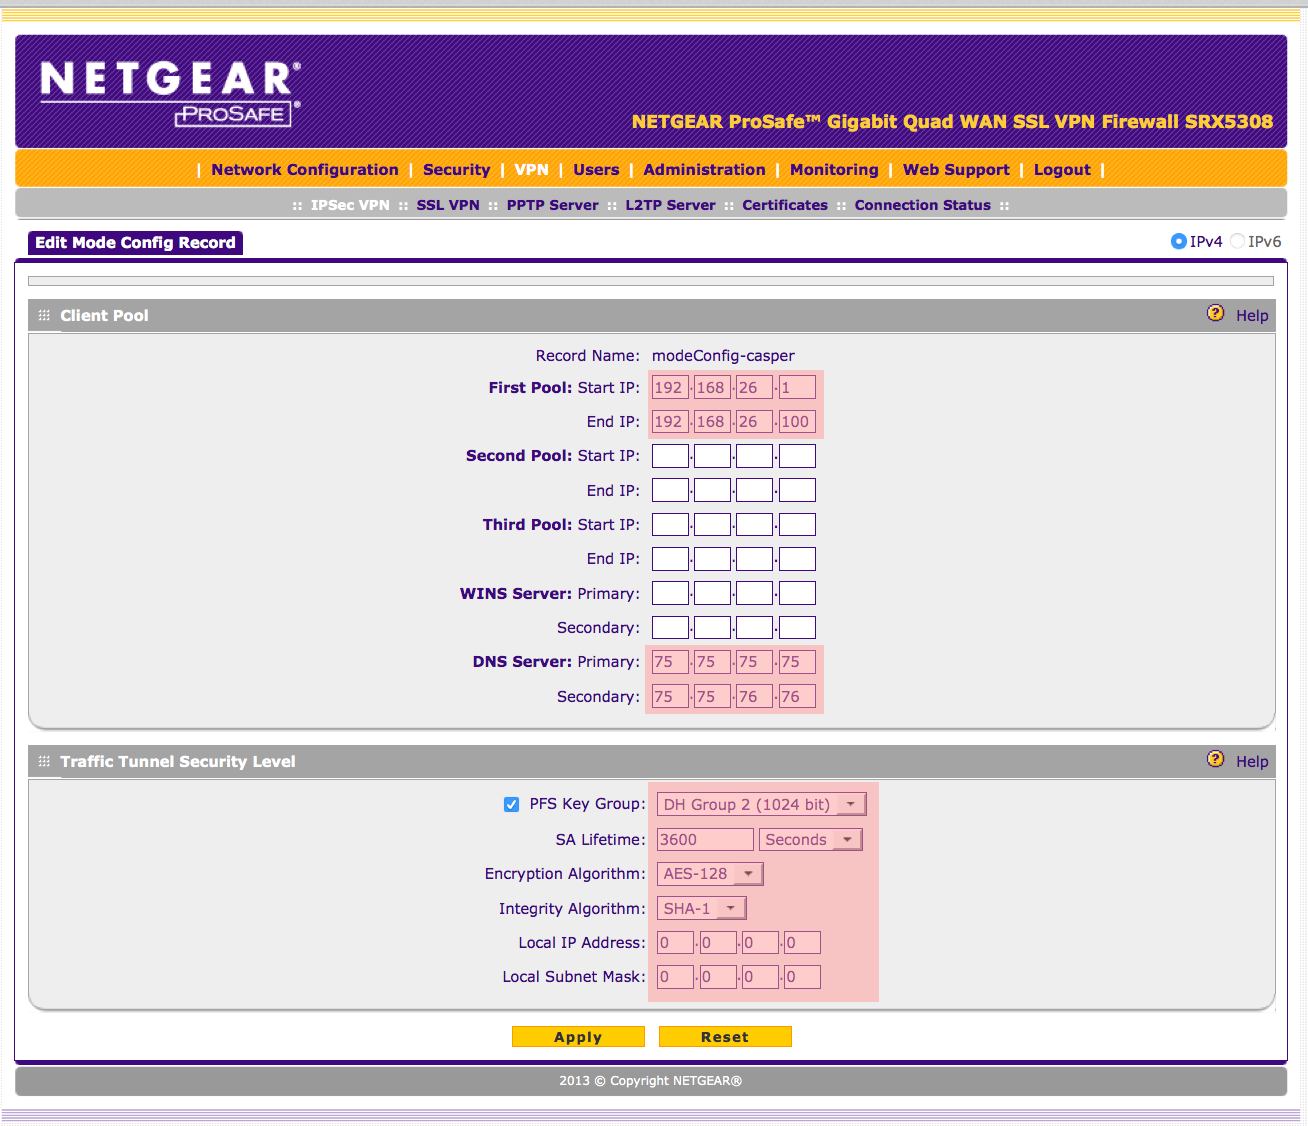This screenshot has width=1308, height=1126.
Task: Select the IPv4 radio button
Action: coord(1178,241)
